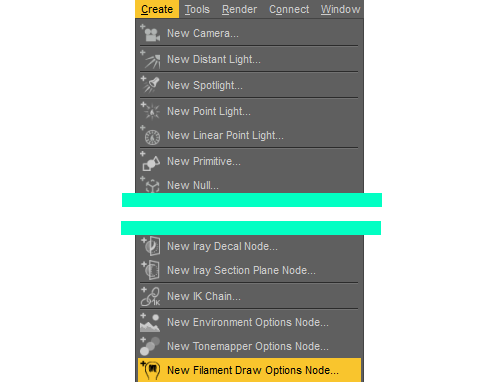Select New Iray Section Plane Node text
The height and width of the screenshot is (382, 500).
(241, 270)
